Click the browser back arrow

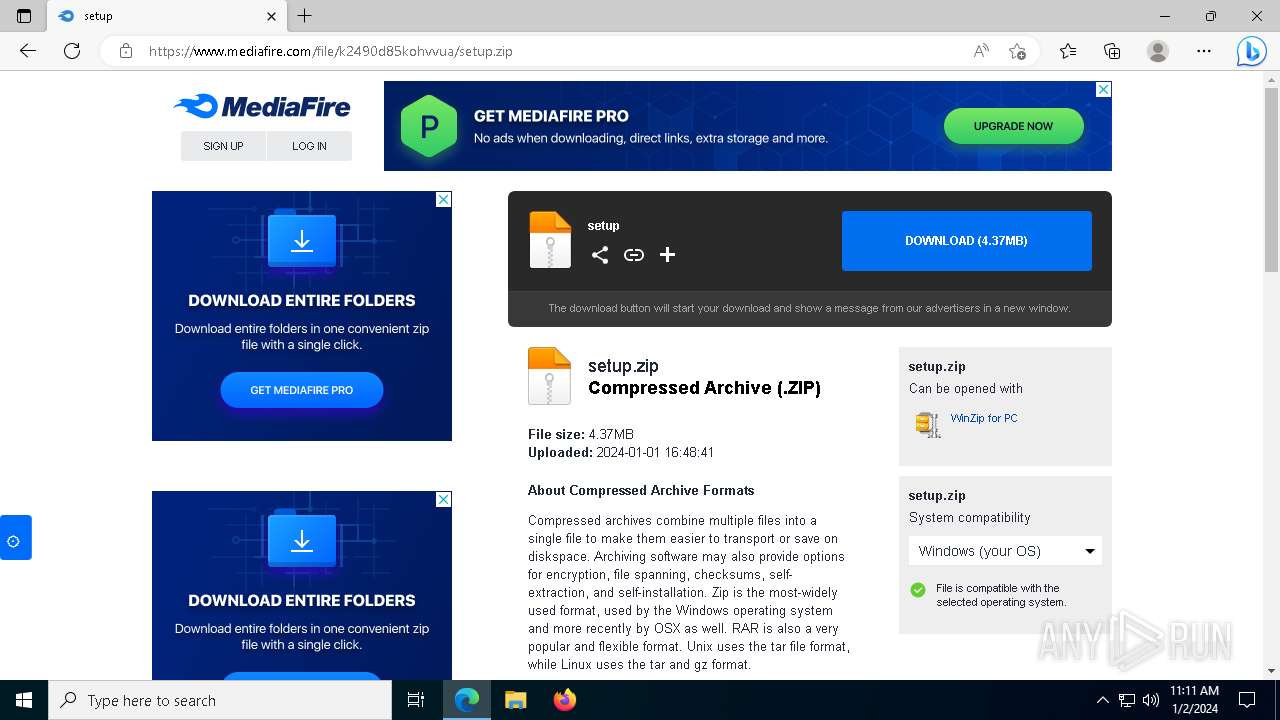pos(28,51)
